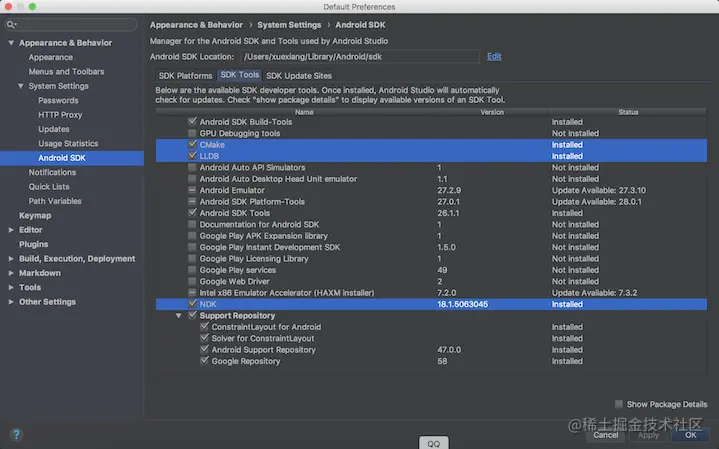Click the Android SDK Location path field
719x449 pixels.
tap(360, 56)
